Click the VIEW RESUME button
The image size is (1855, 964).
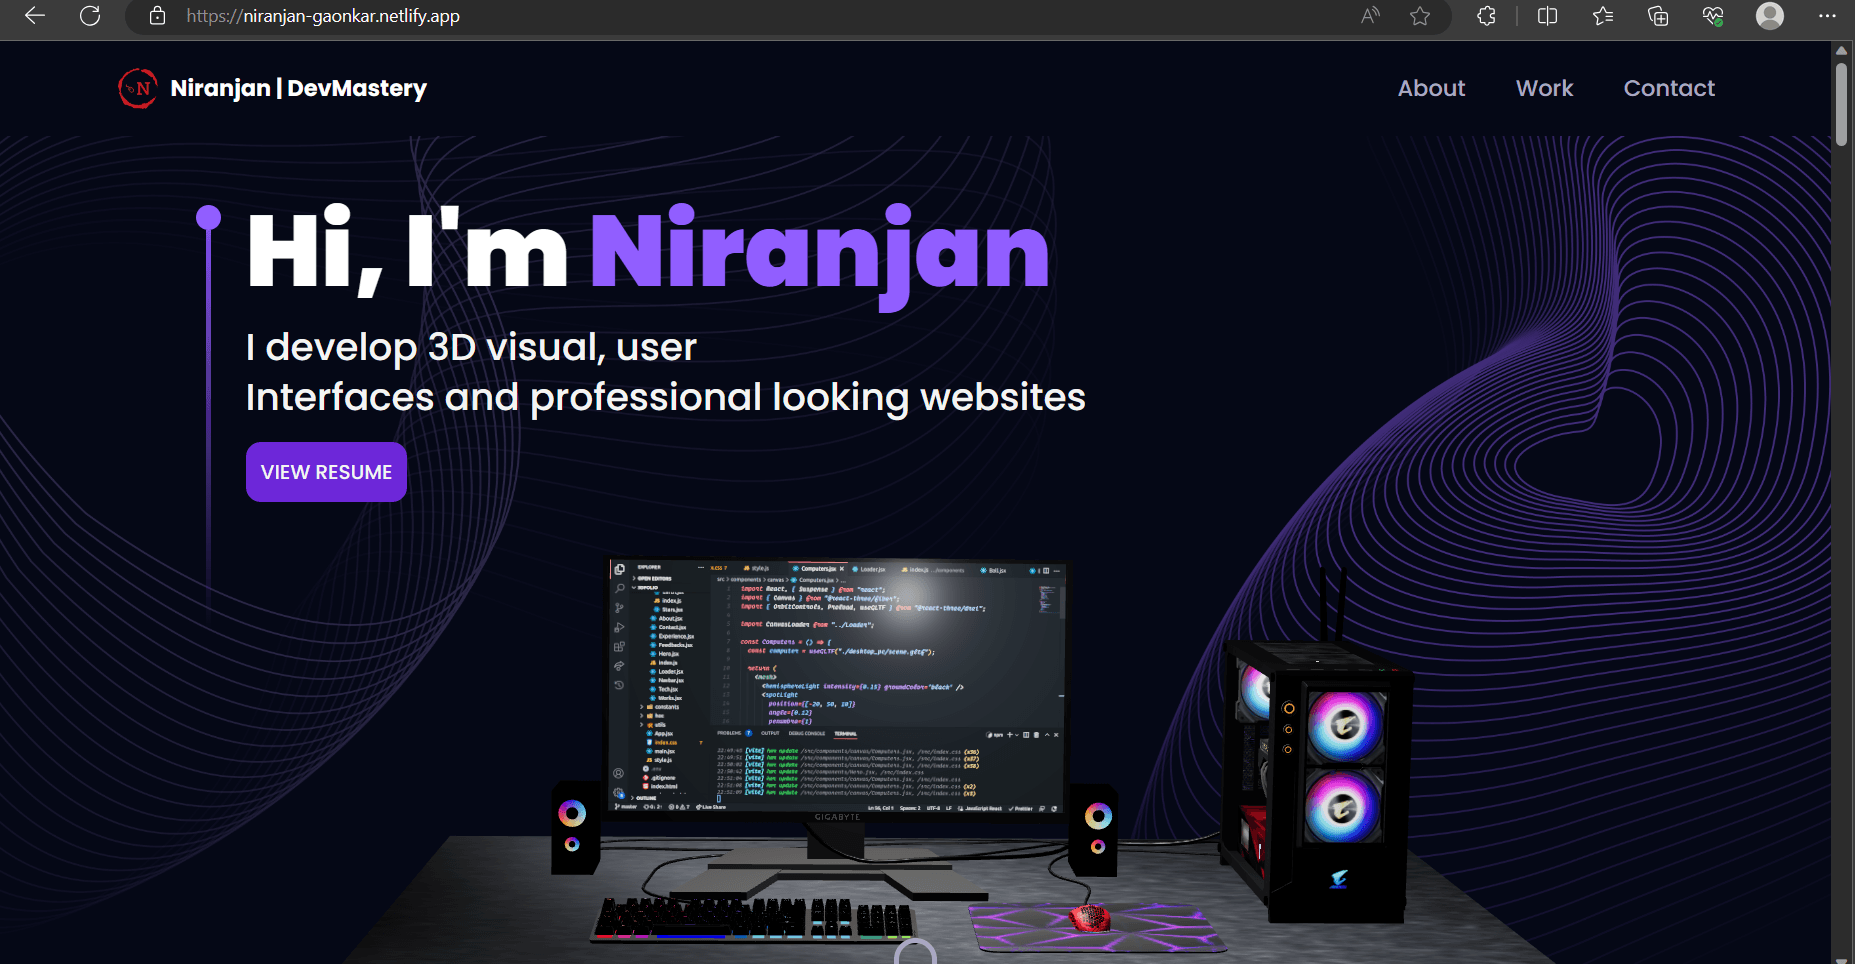tap(326, 471)
